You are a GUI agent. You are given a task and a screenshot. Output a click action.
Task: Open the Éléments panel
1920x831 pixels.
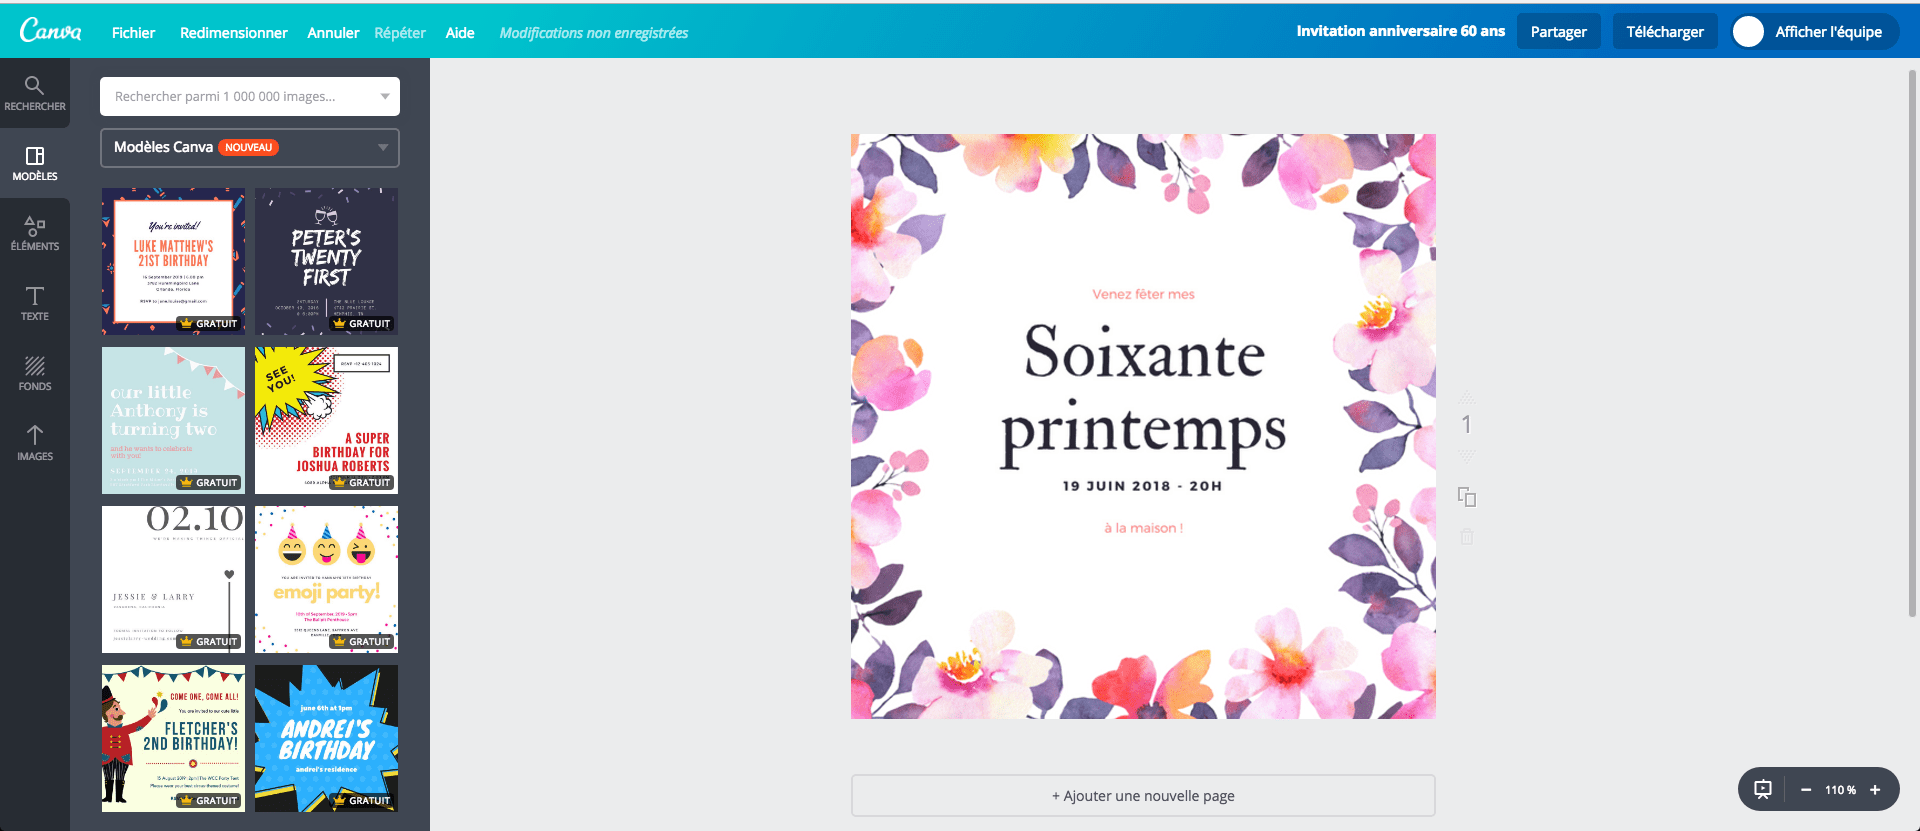click(35, 233)
